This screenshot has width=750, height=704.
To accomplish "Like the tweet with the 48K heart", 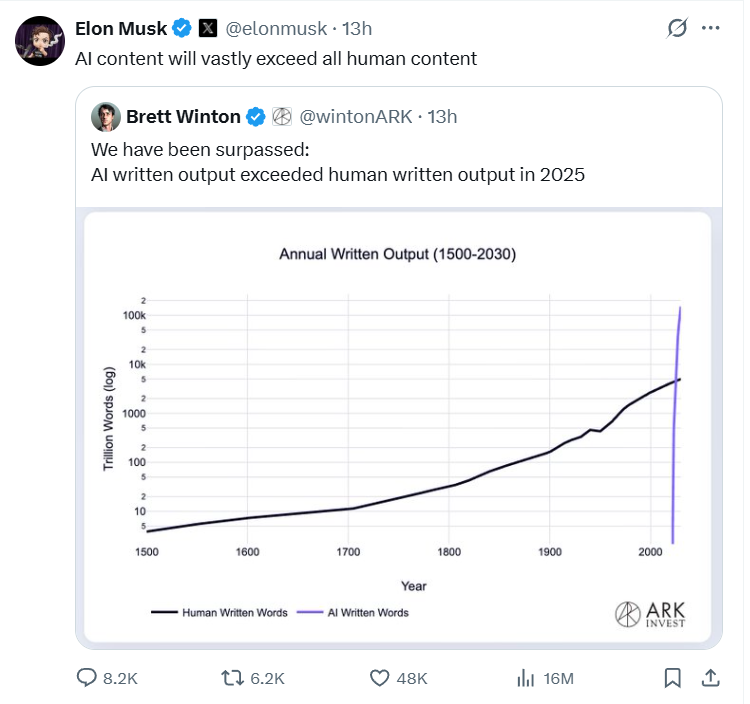I will click(379, 678).
